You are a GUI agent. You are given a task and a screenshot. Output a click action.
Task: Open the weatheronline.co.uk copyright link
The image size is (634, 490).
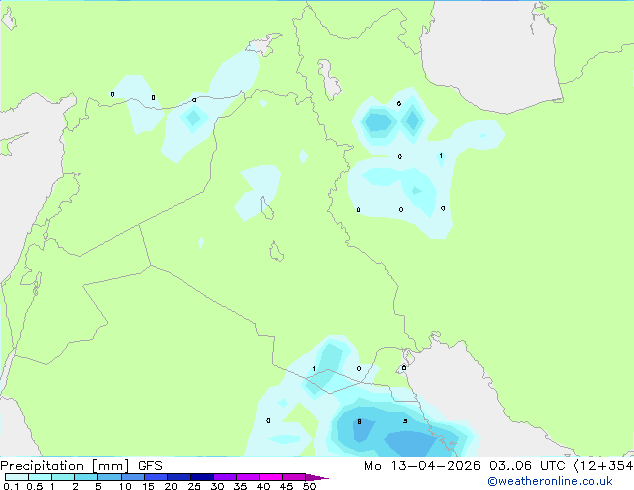coord(550,481)
